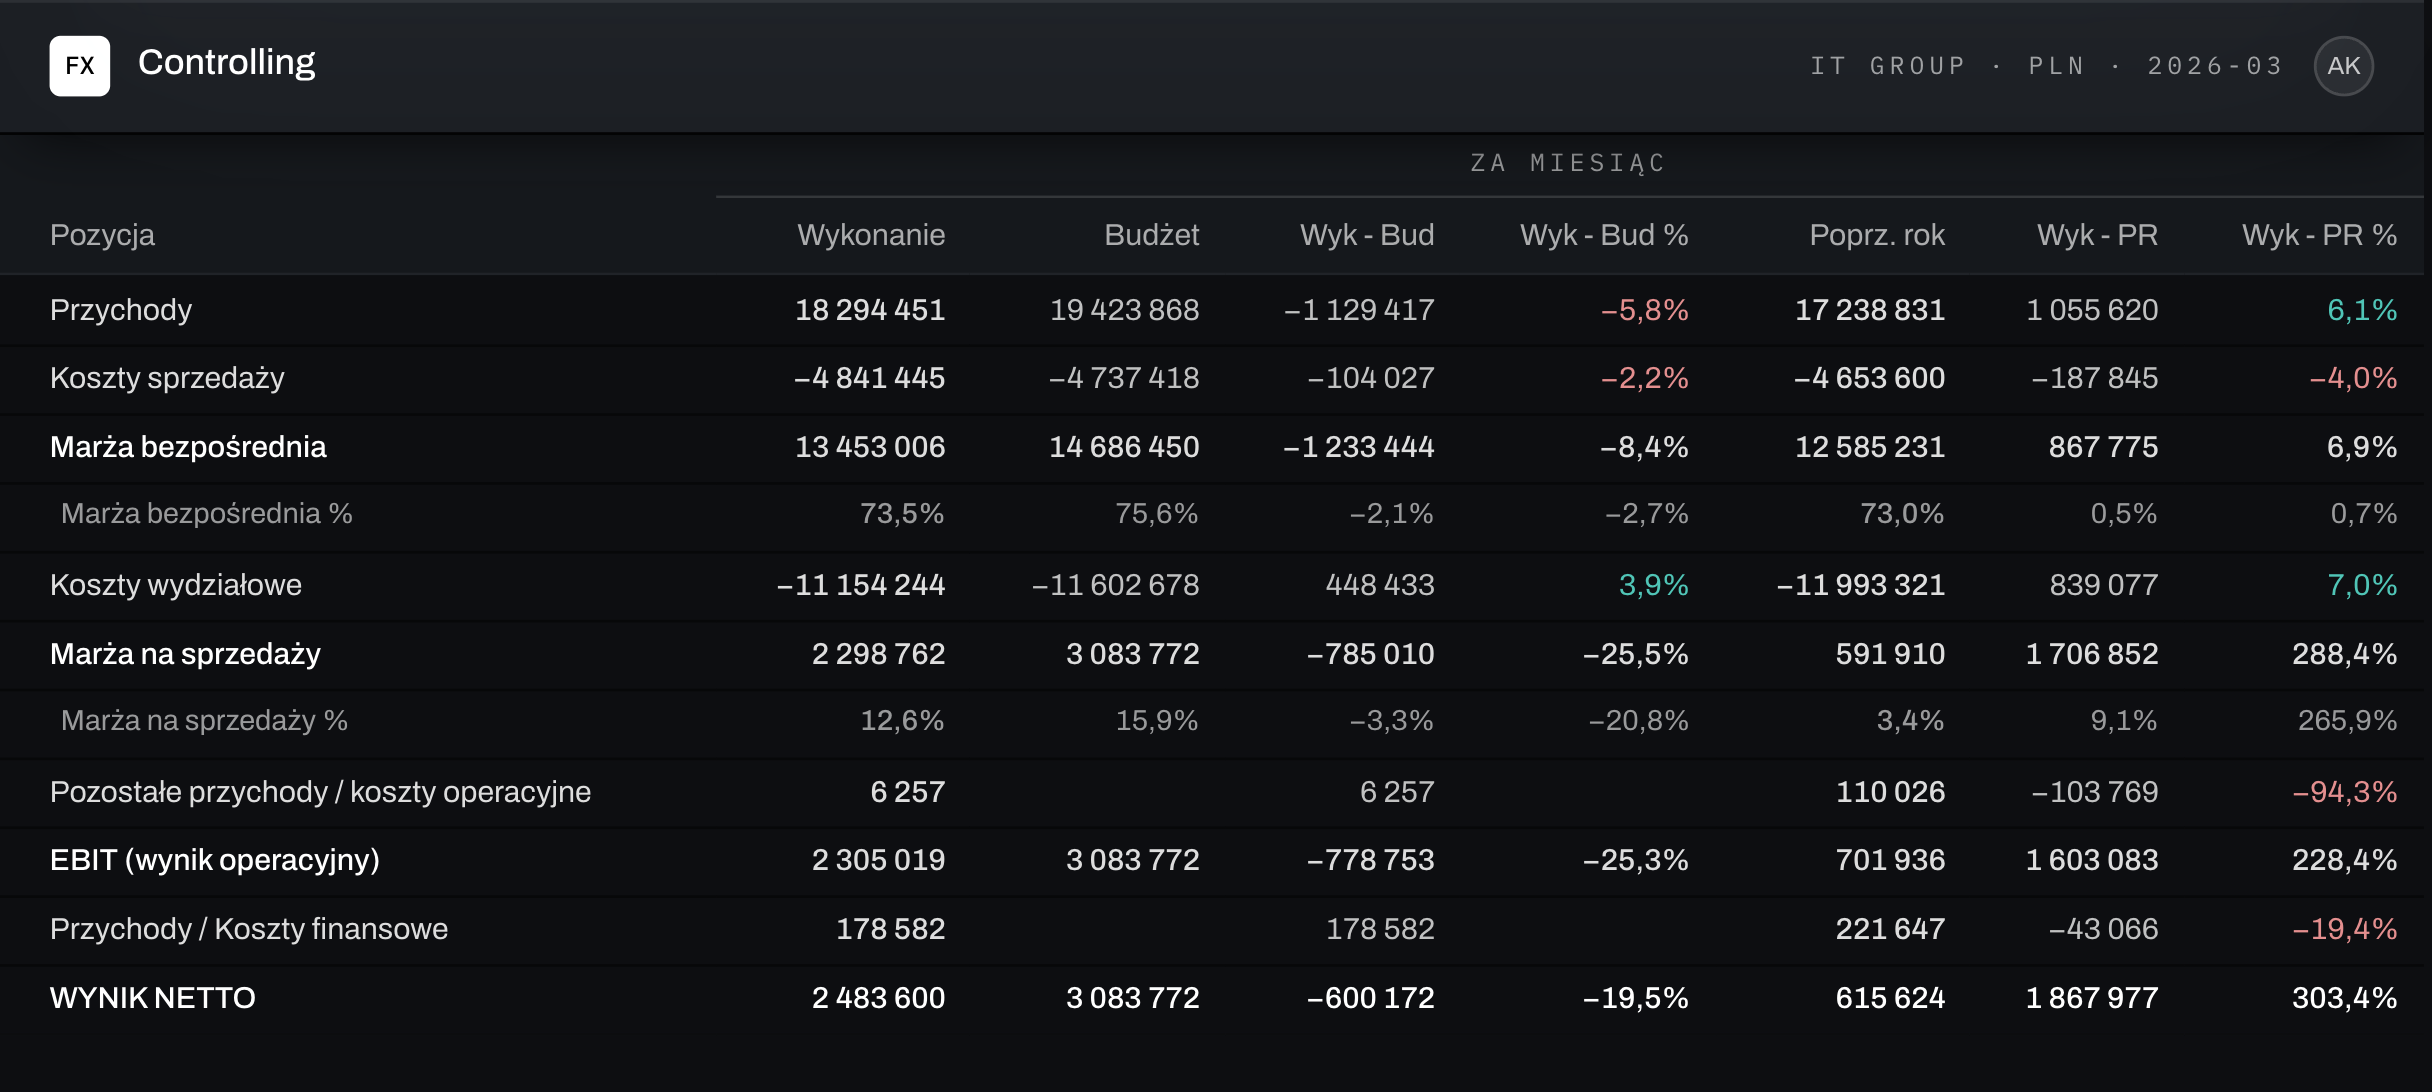The height and width of the screenshot is (1092, 2432).
Task: Click the WYNIK NETTO row label
Action: 153,998
